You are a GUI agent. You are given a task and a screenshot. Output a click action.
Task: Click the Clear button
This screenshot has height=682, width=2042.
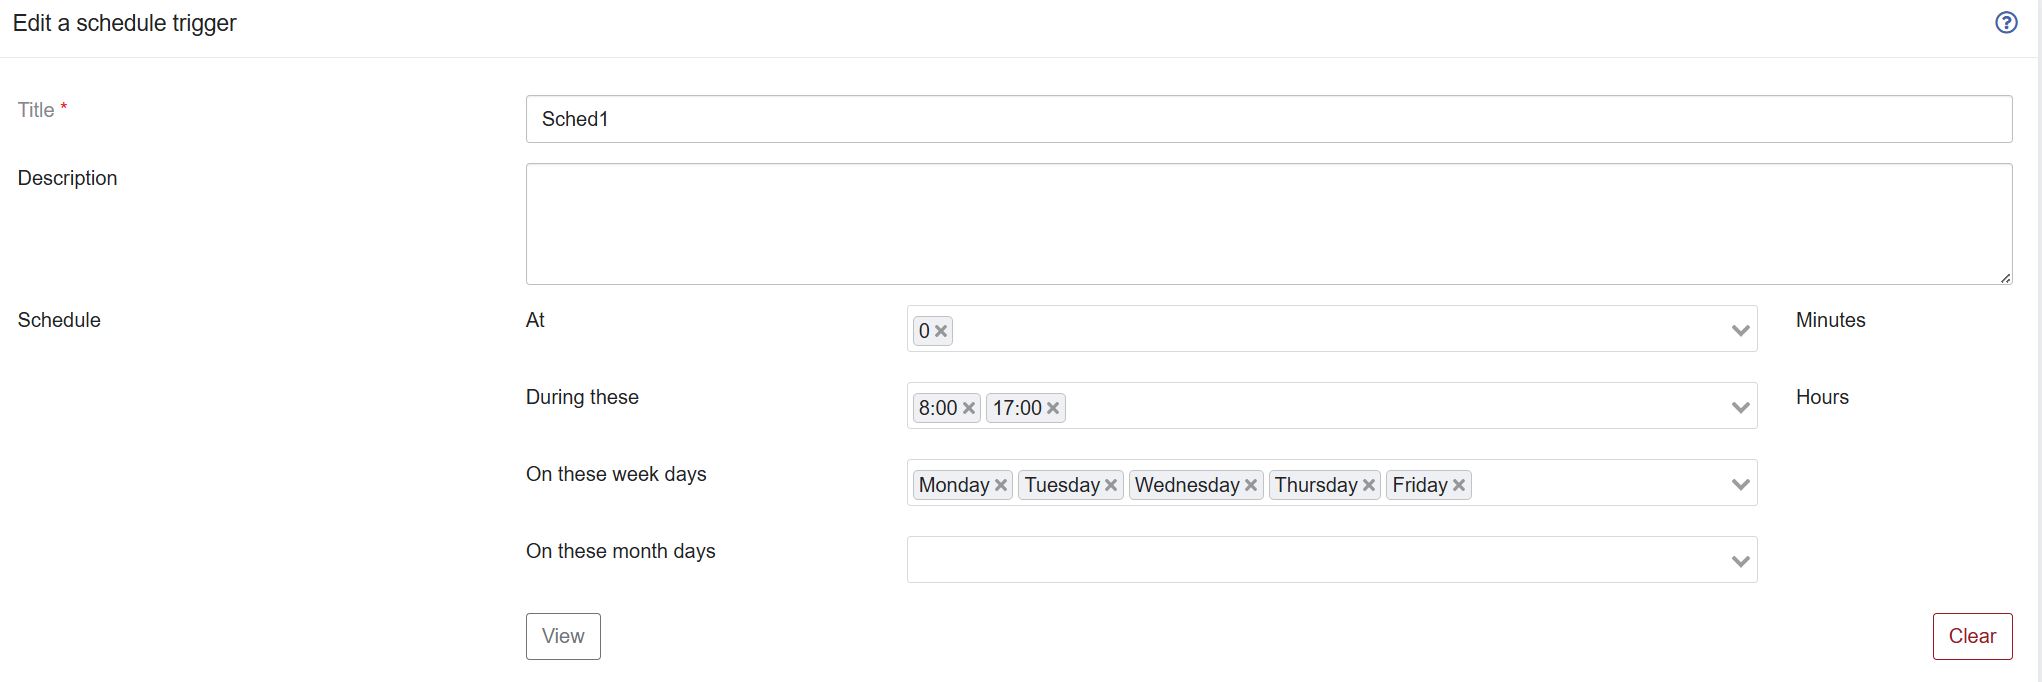coord(1972,636)
